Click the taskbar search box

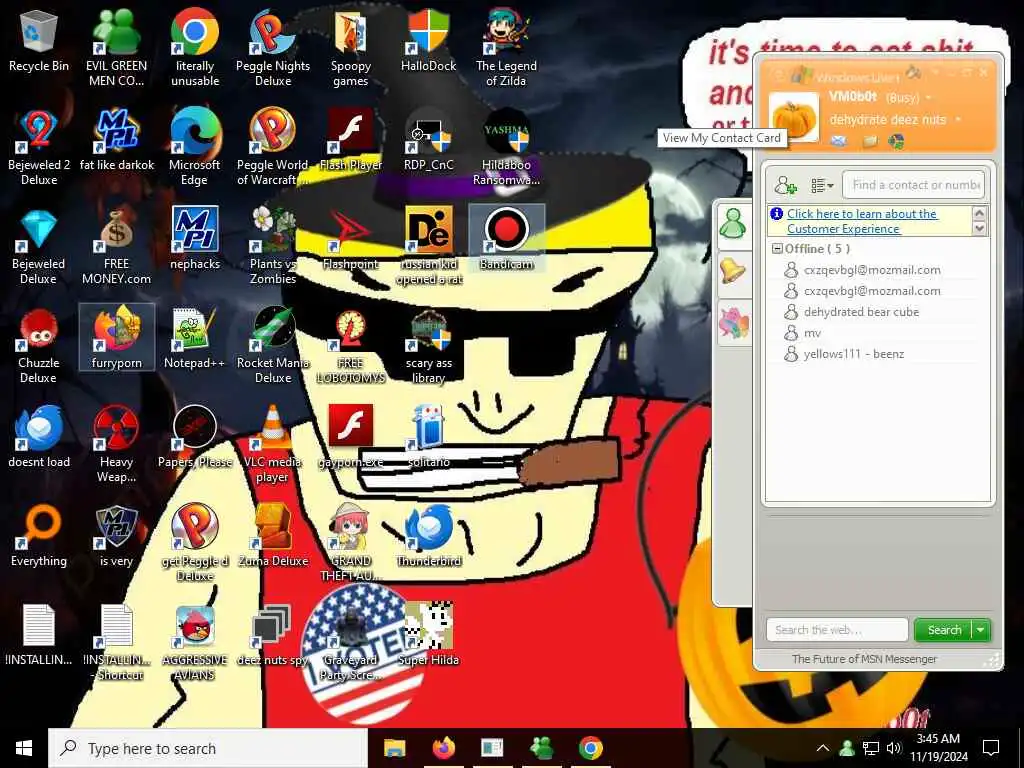(x=208, y=748)
